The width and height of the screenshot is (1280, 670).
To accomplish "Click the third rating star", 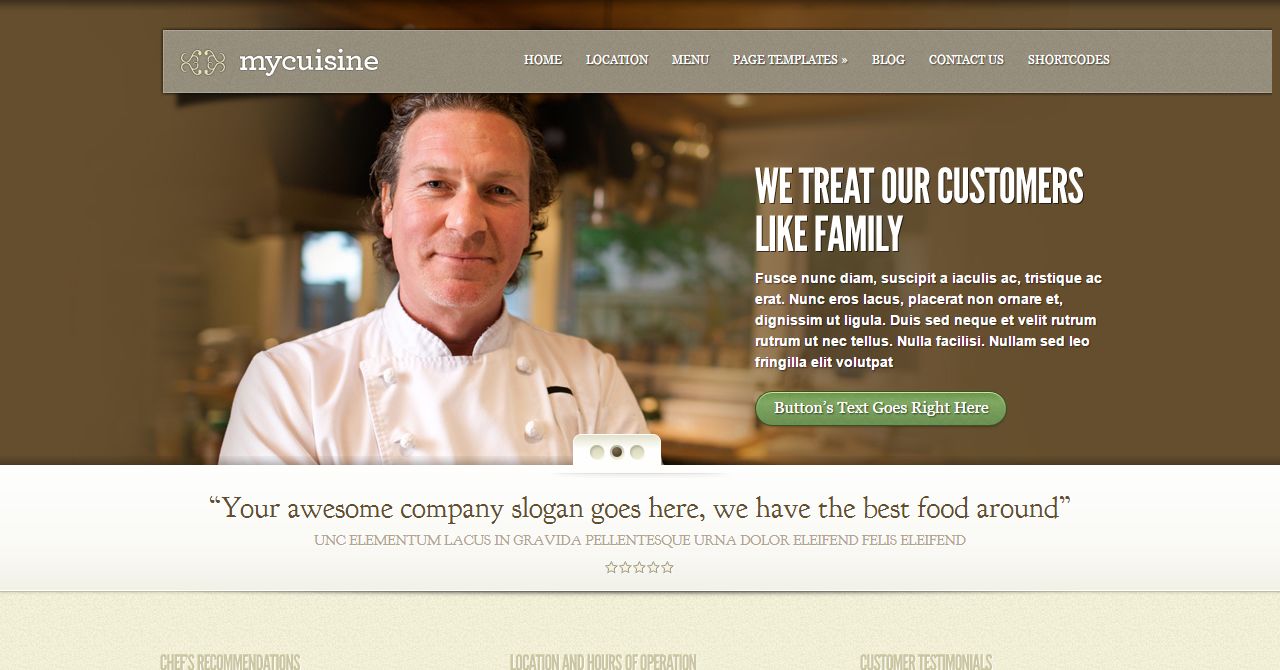I will coord(639,567).
